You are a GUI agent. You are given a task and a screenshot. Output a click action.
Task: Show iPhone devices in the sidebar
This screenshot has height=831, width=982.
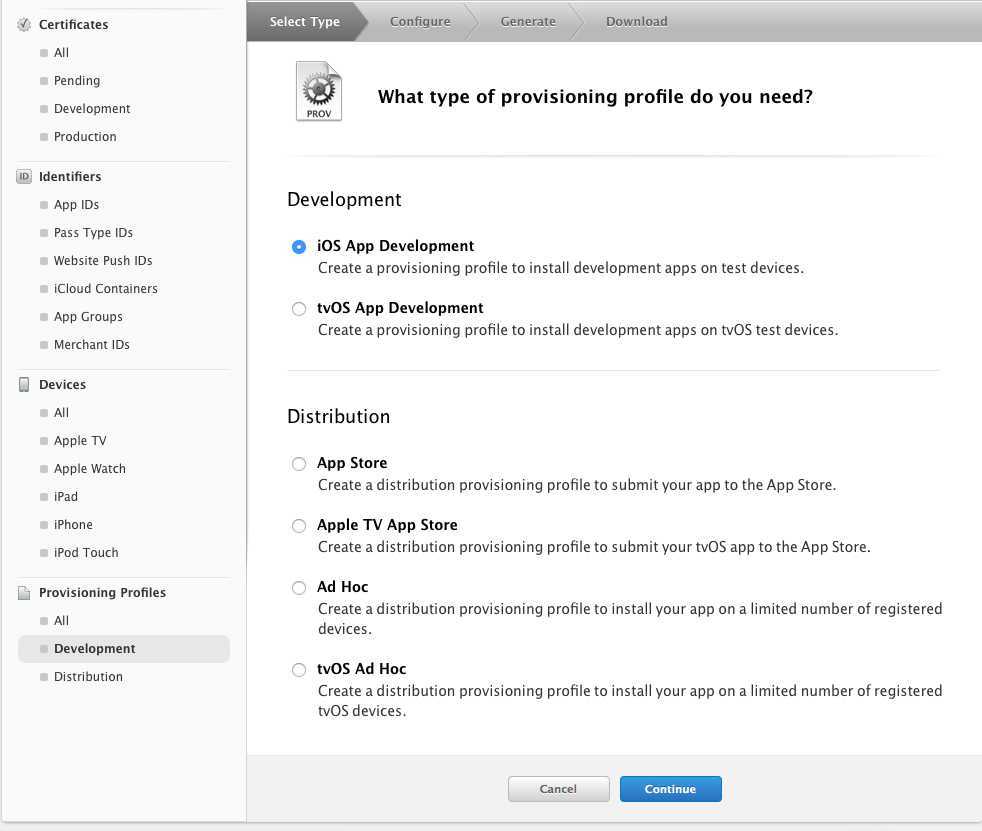73,525
